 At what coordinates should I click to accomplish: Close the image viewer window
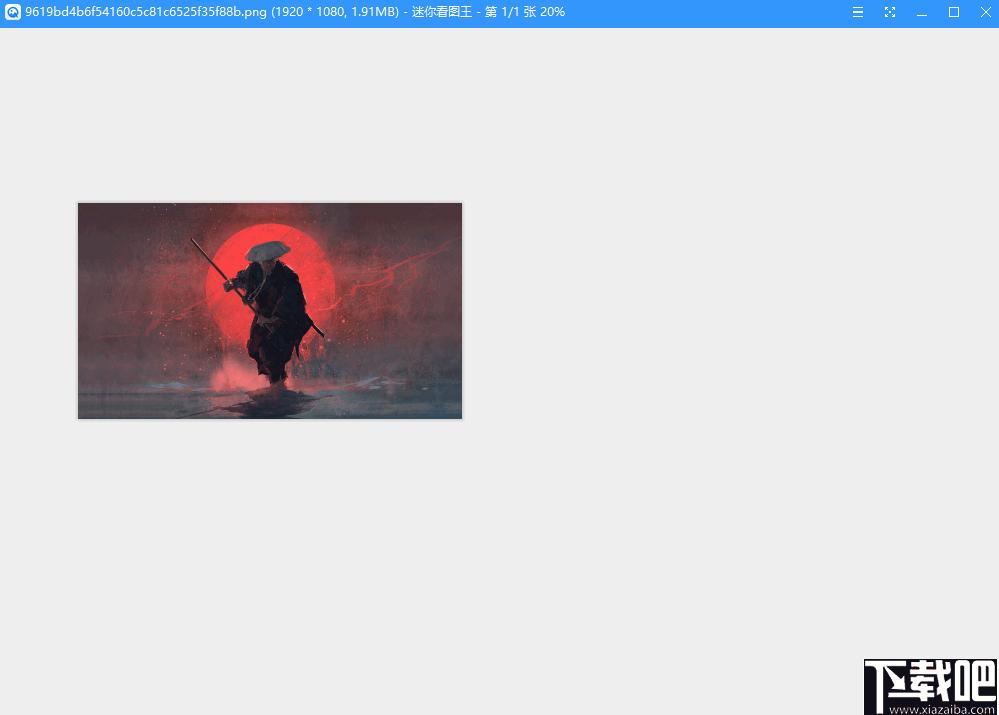[986, 12]
